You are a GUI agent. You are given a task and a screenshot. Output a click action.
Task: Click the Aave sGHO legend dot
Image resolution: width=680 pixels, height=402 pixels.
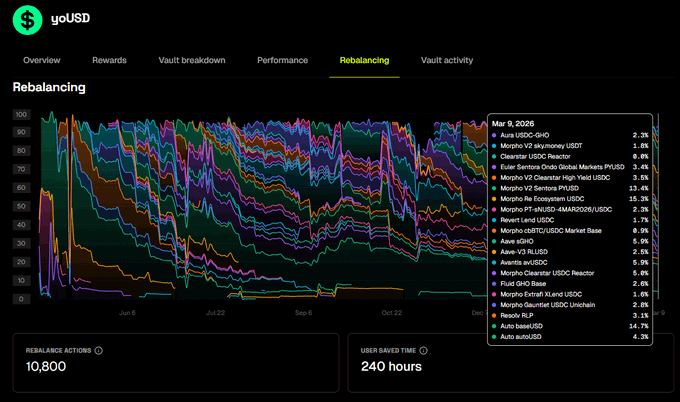(495, 241)
